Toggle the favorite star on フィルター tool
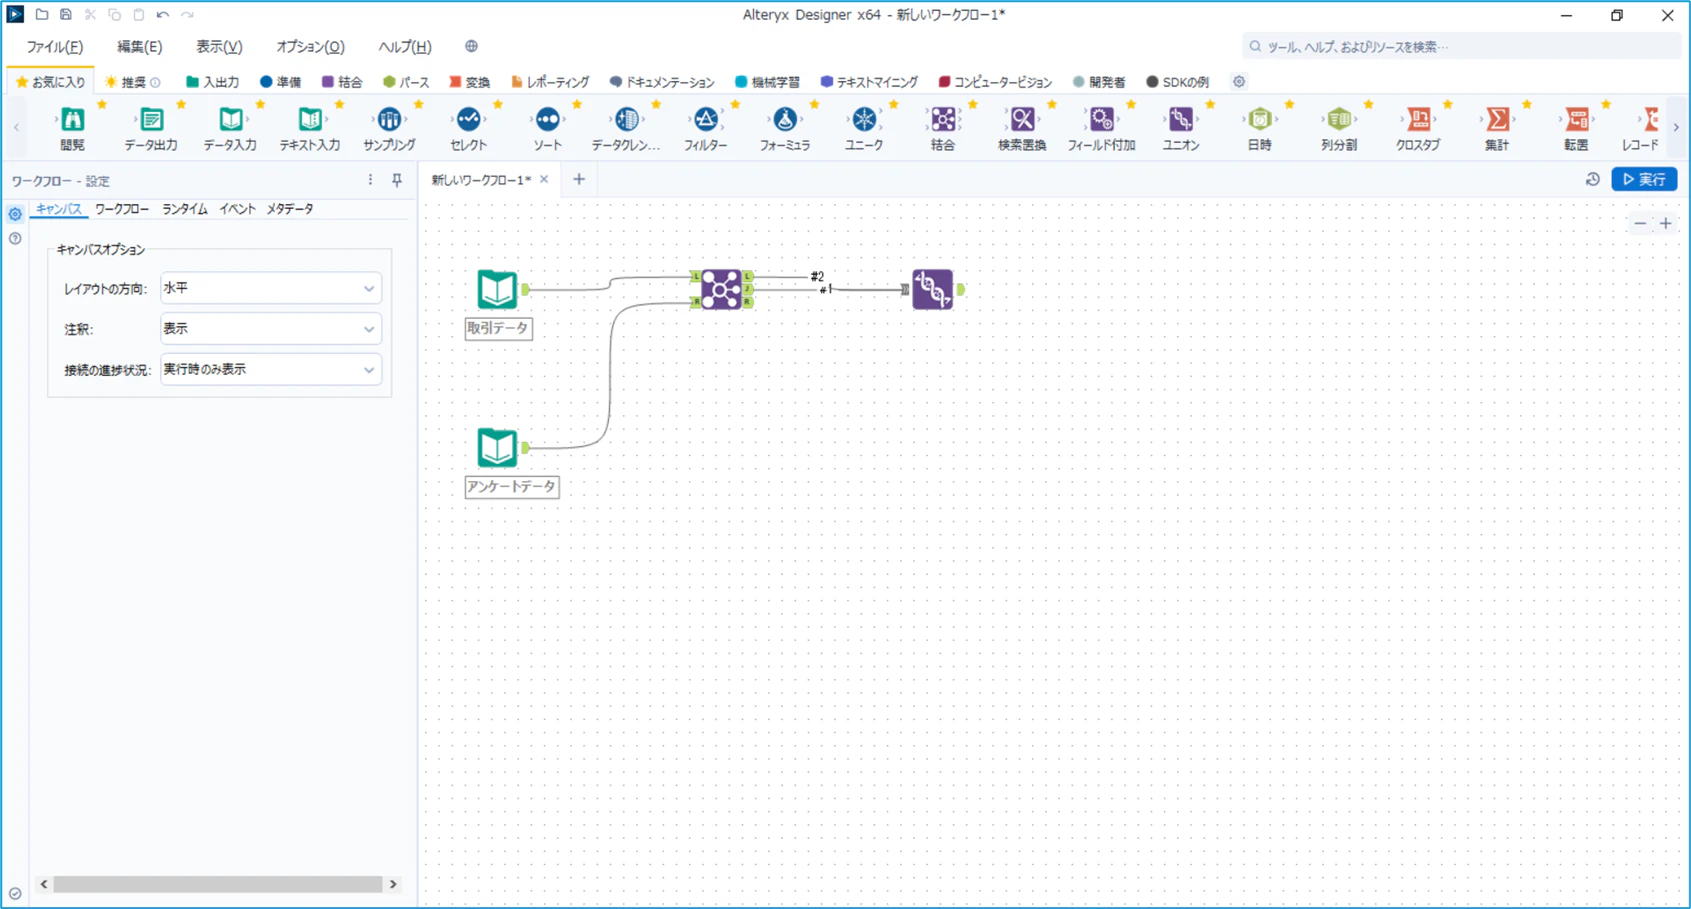1691x909 pixels. point(735,104)
